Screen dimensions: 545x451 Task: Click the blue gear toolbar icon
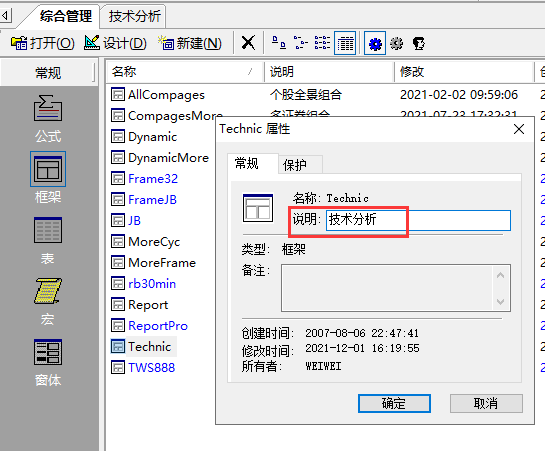point(375,43)
